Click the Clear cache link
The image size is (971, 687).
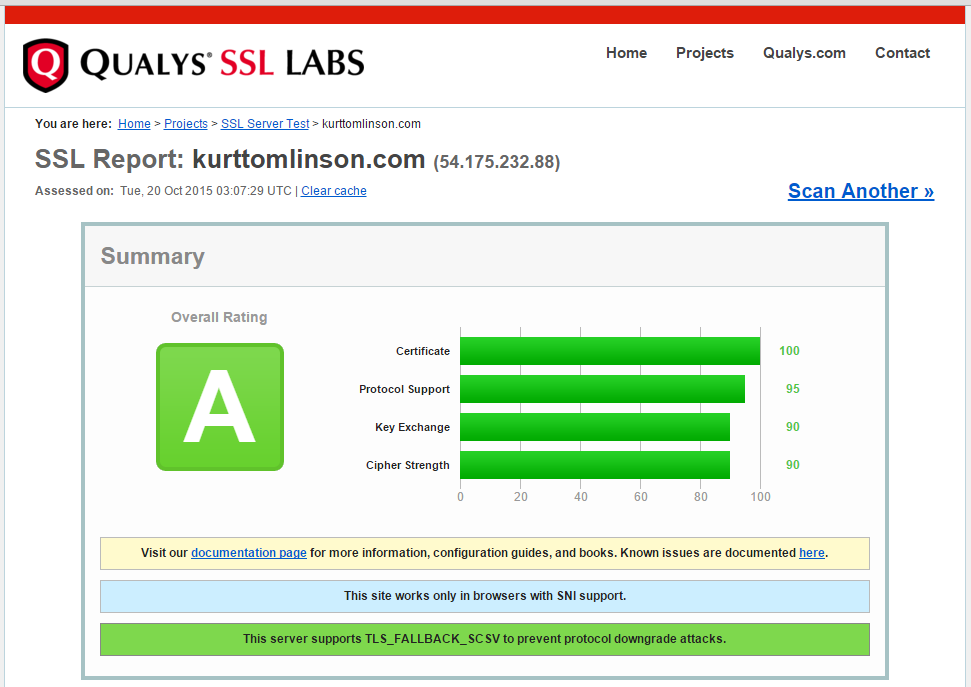[334, 191]
